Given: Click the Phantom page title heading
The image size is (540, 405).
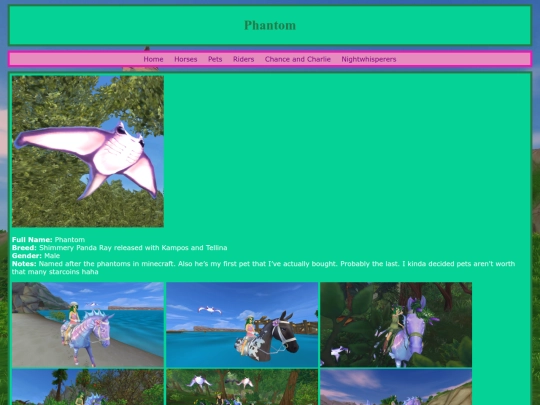Looking at the screenshot, I should [270, 25].
